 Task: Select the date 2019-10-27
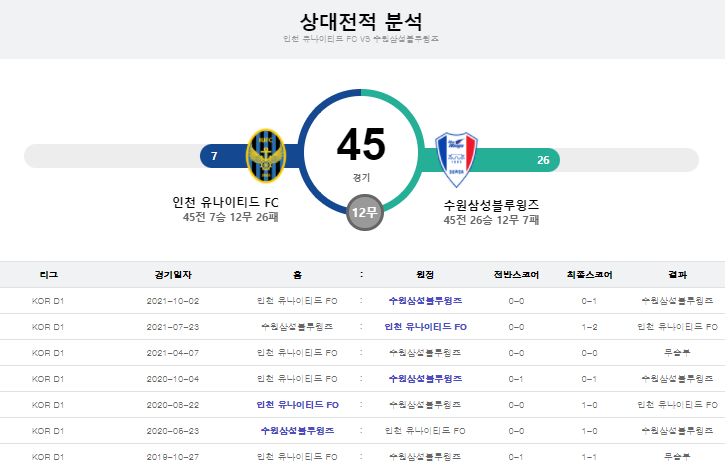173,457
